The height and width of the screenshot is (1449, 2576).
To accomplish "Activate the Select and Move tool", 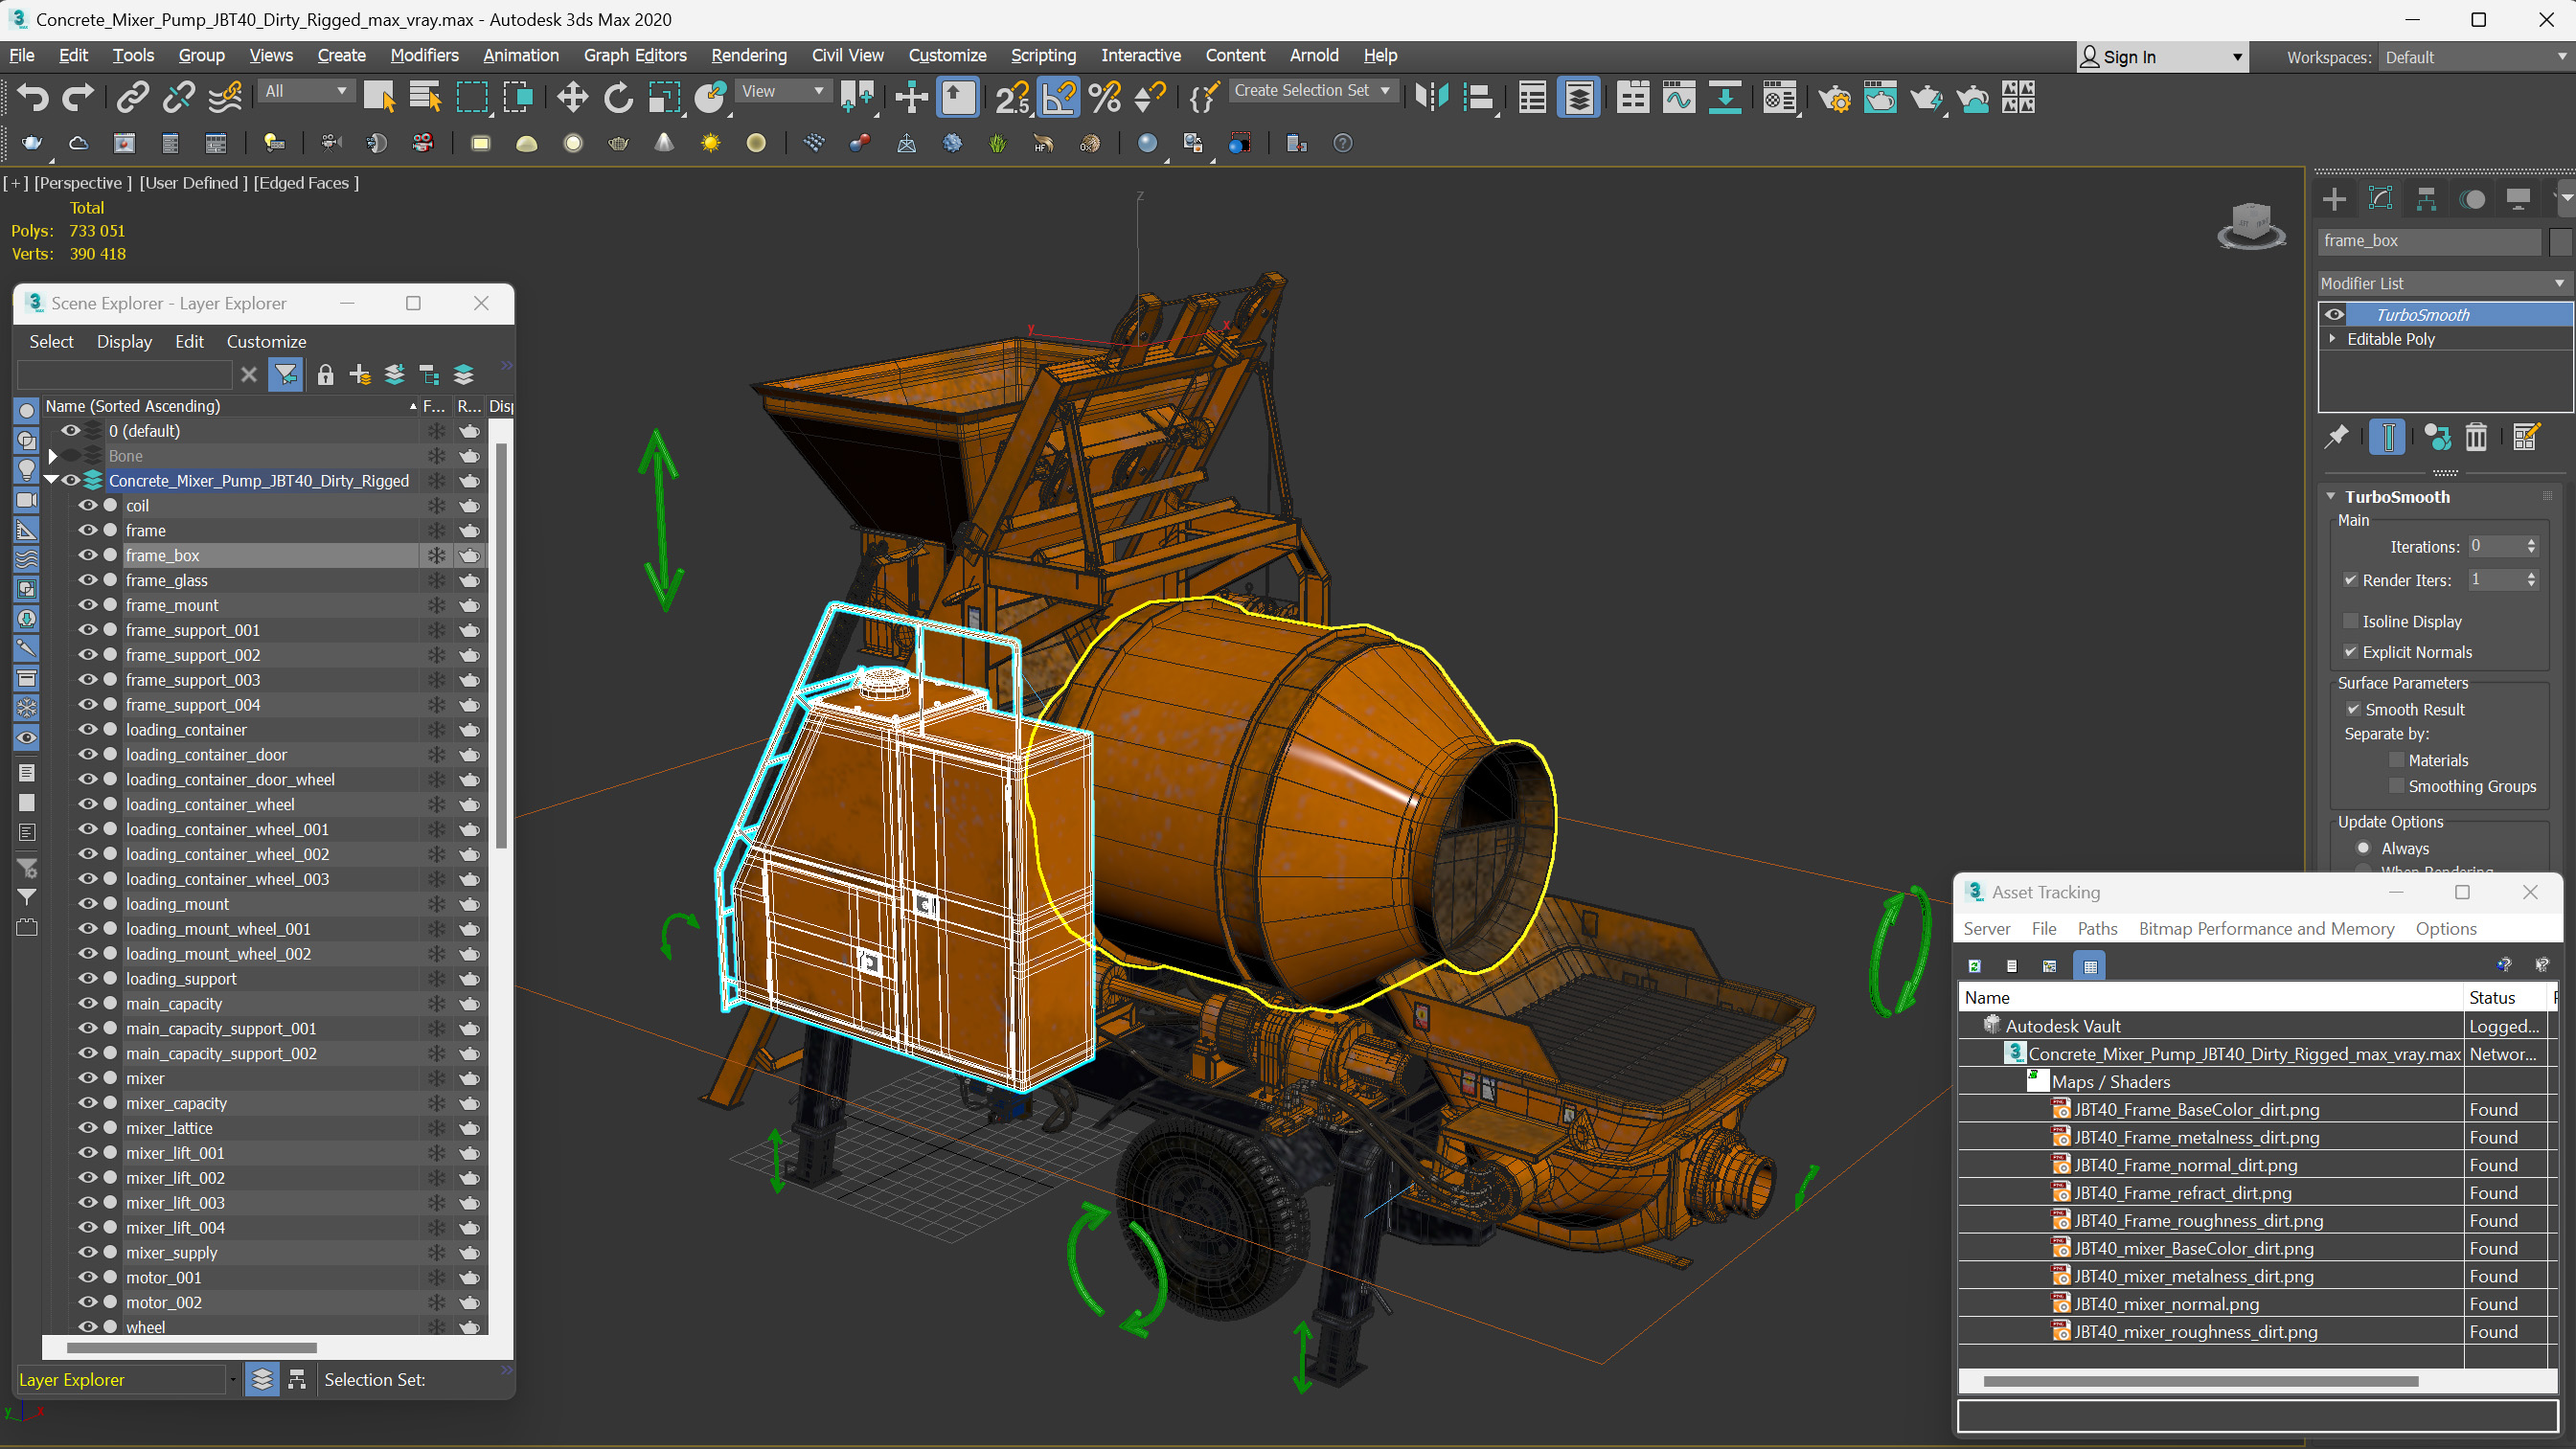I will pos(572,97).
